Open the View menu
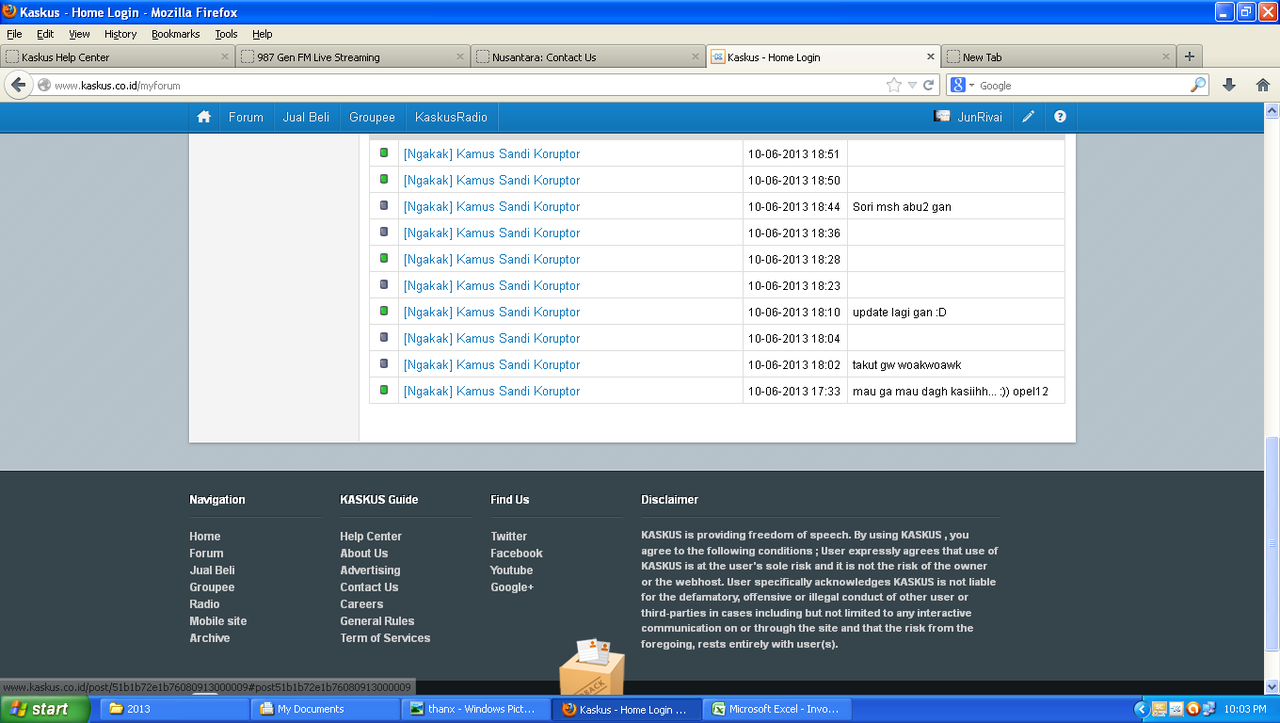This screenshot has width=1280, height=723. [79, 34]
